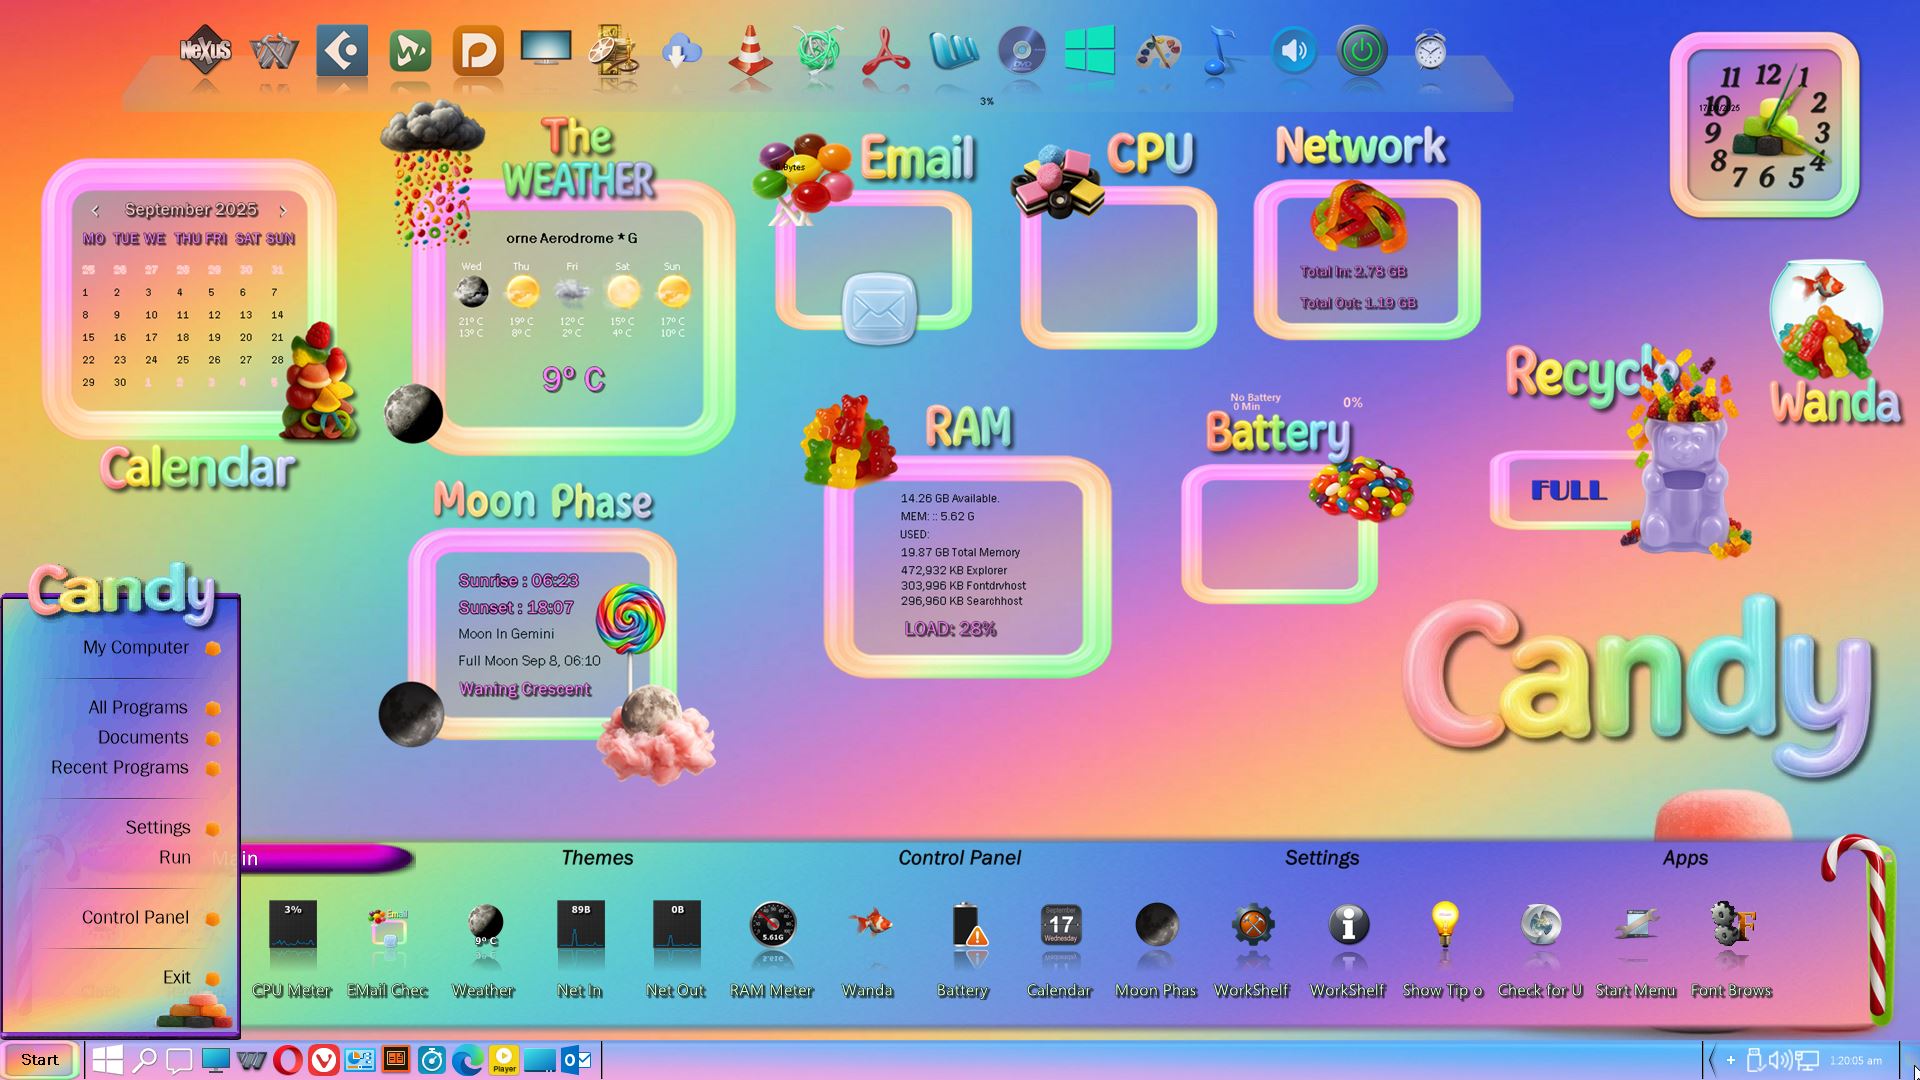This screenshot has width=1920, height=1080.
Task: Launch the Opera browser from the taskbar
Action: click(x=287, y=1060)
